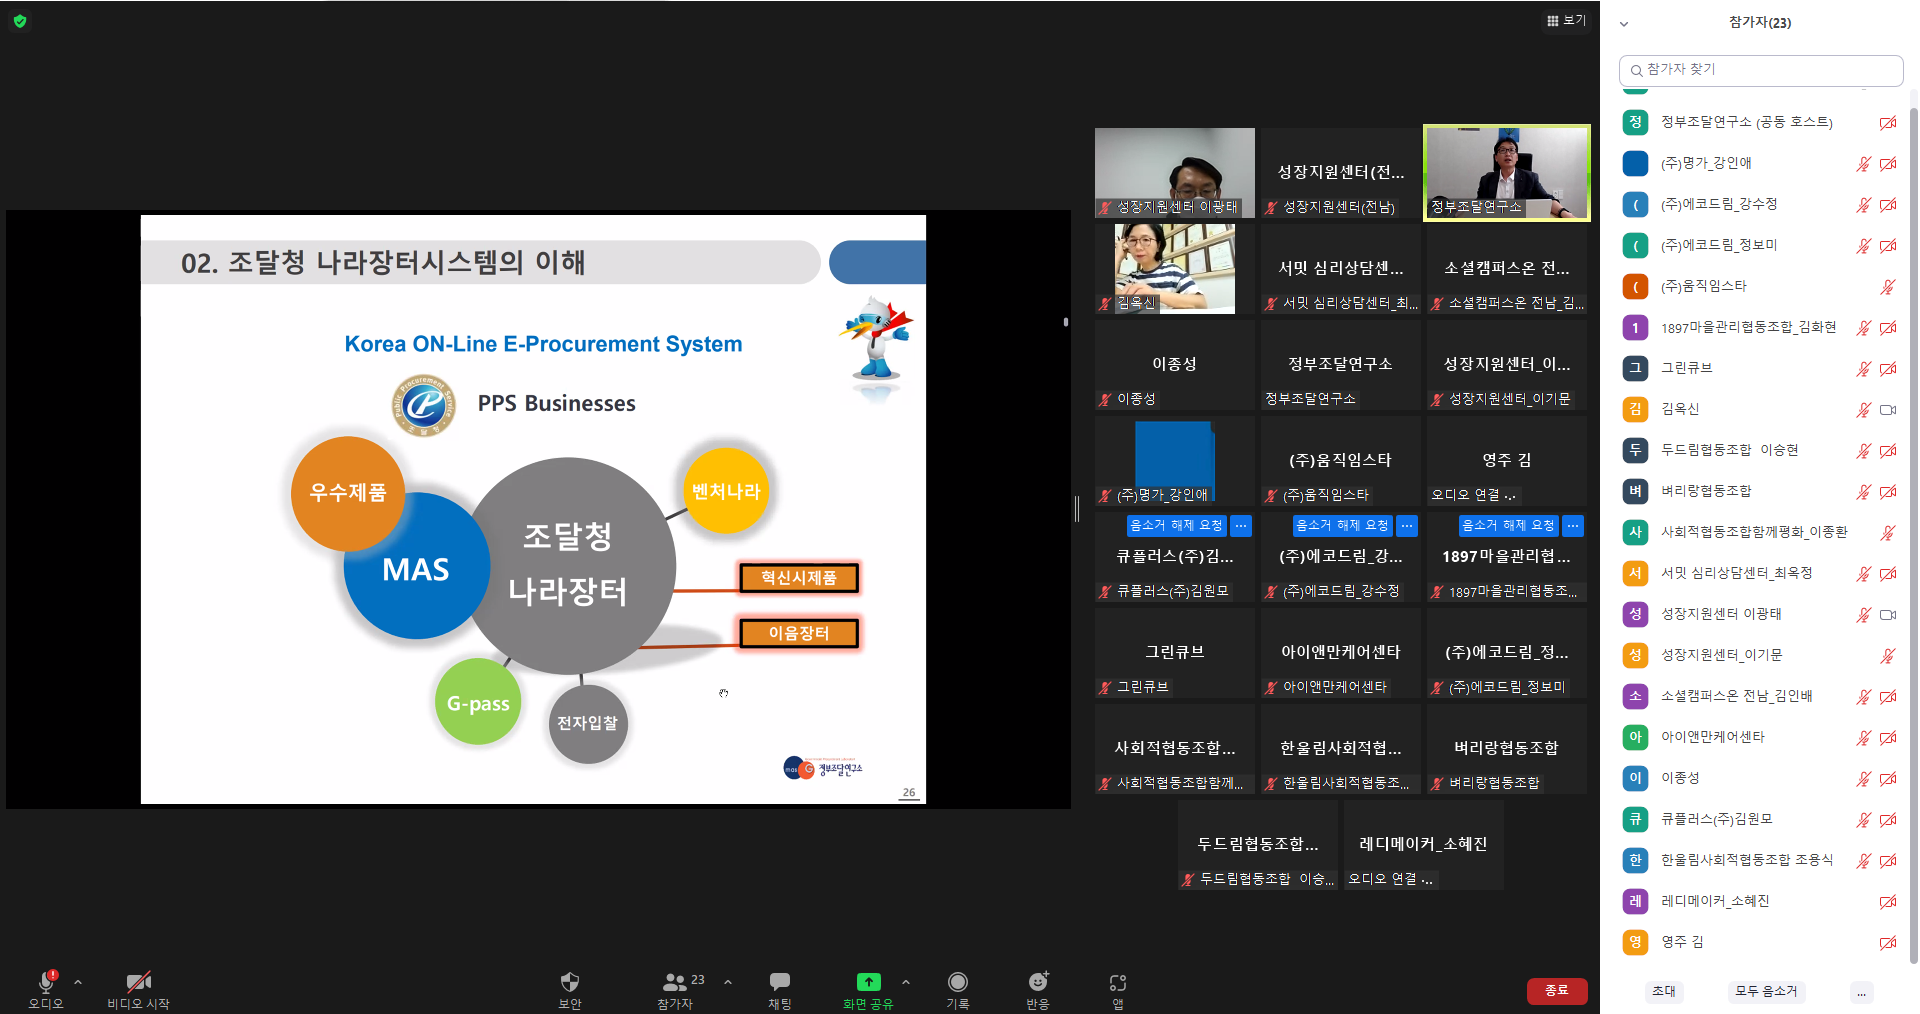Viewport: 1920px width, 1014px height.
Task: Click the camera-off icon for 아이앤만케어센타 in list
Action: (x=1888, y=738)
